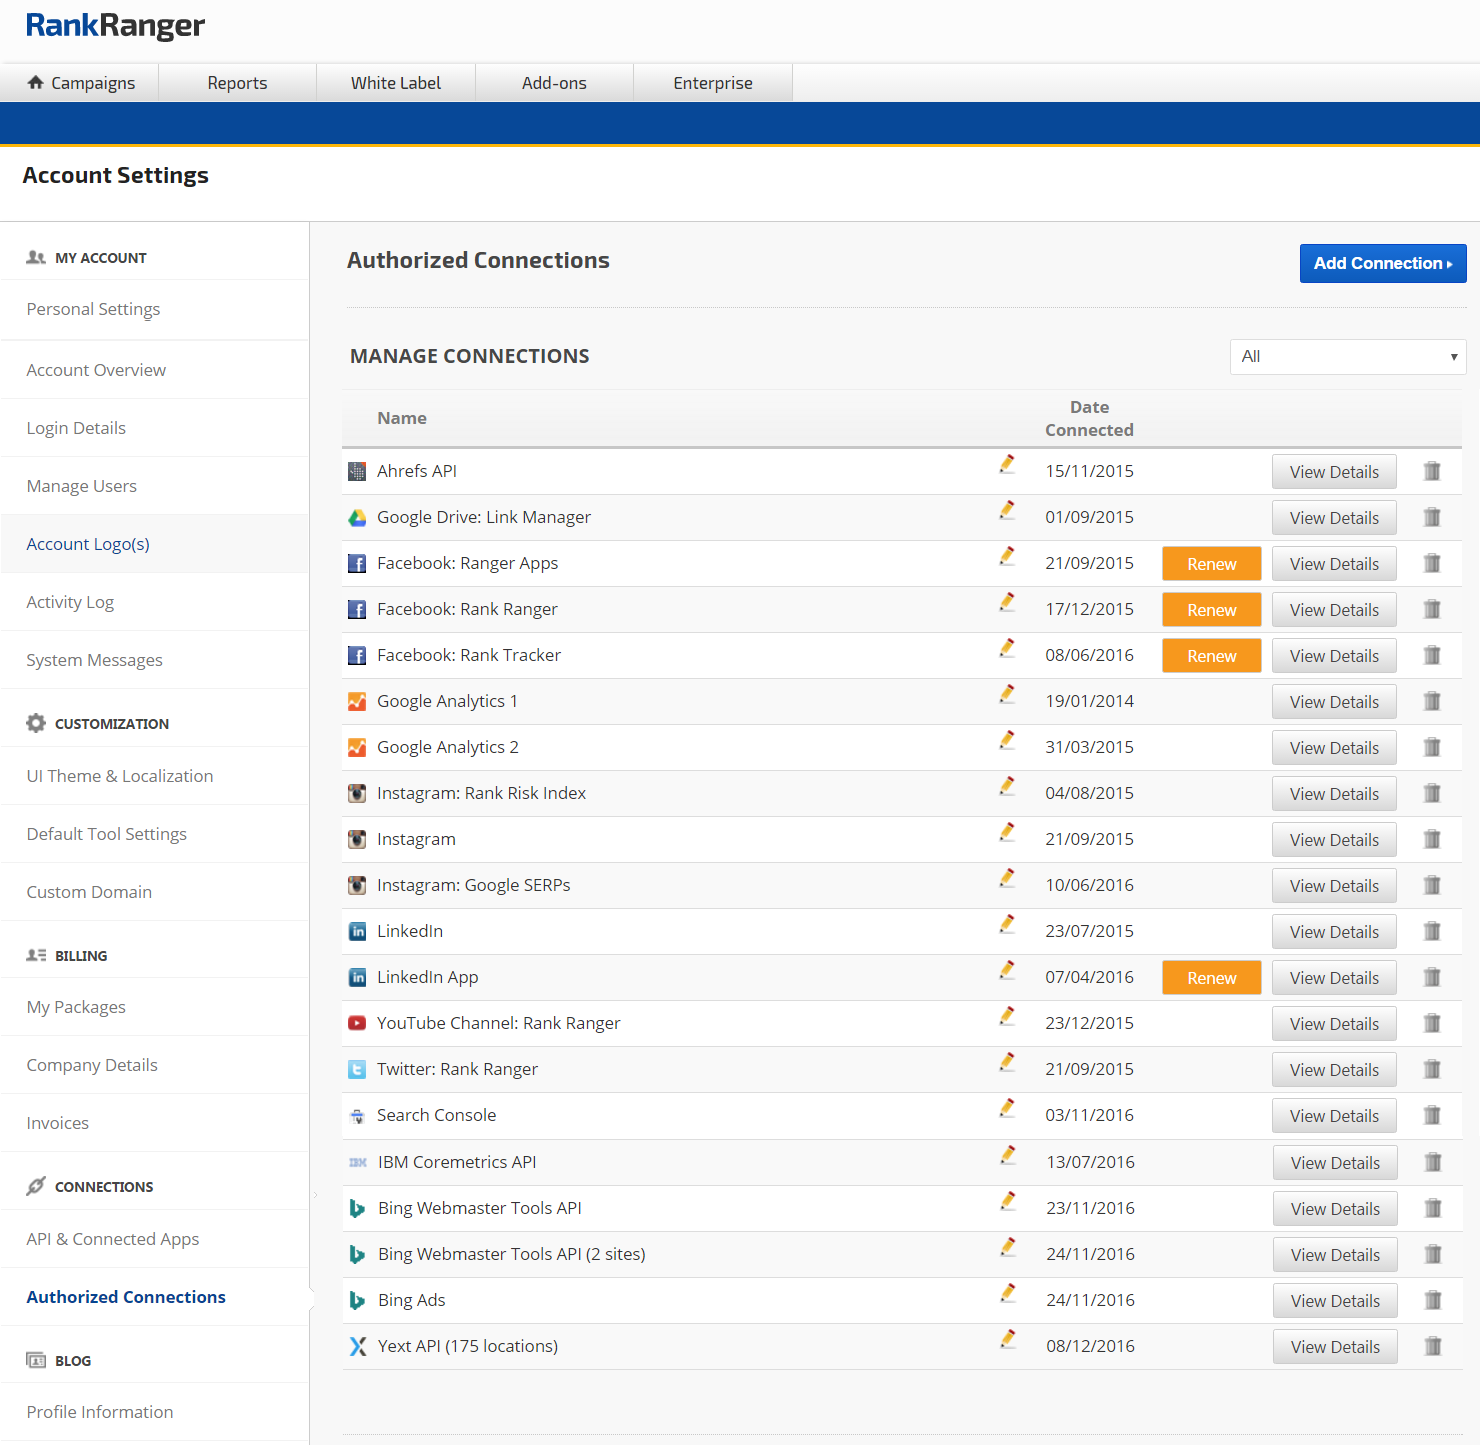Go to API & Connected Apps page
This screenshot has width=1480, height=1445.
[x=113, y=1239]
